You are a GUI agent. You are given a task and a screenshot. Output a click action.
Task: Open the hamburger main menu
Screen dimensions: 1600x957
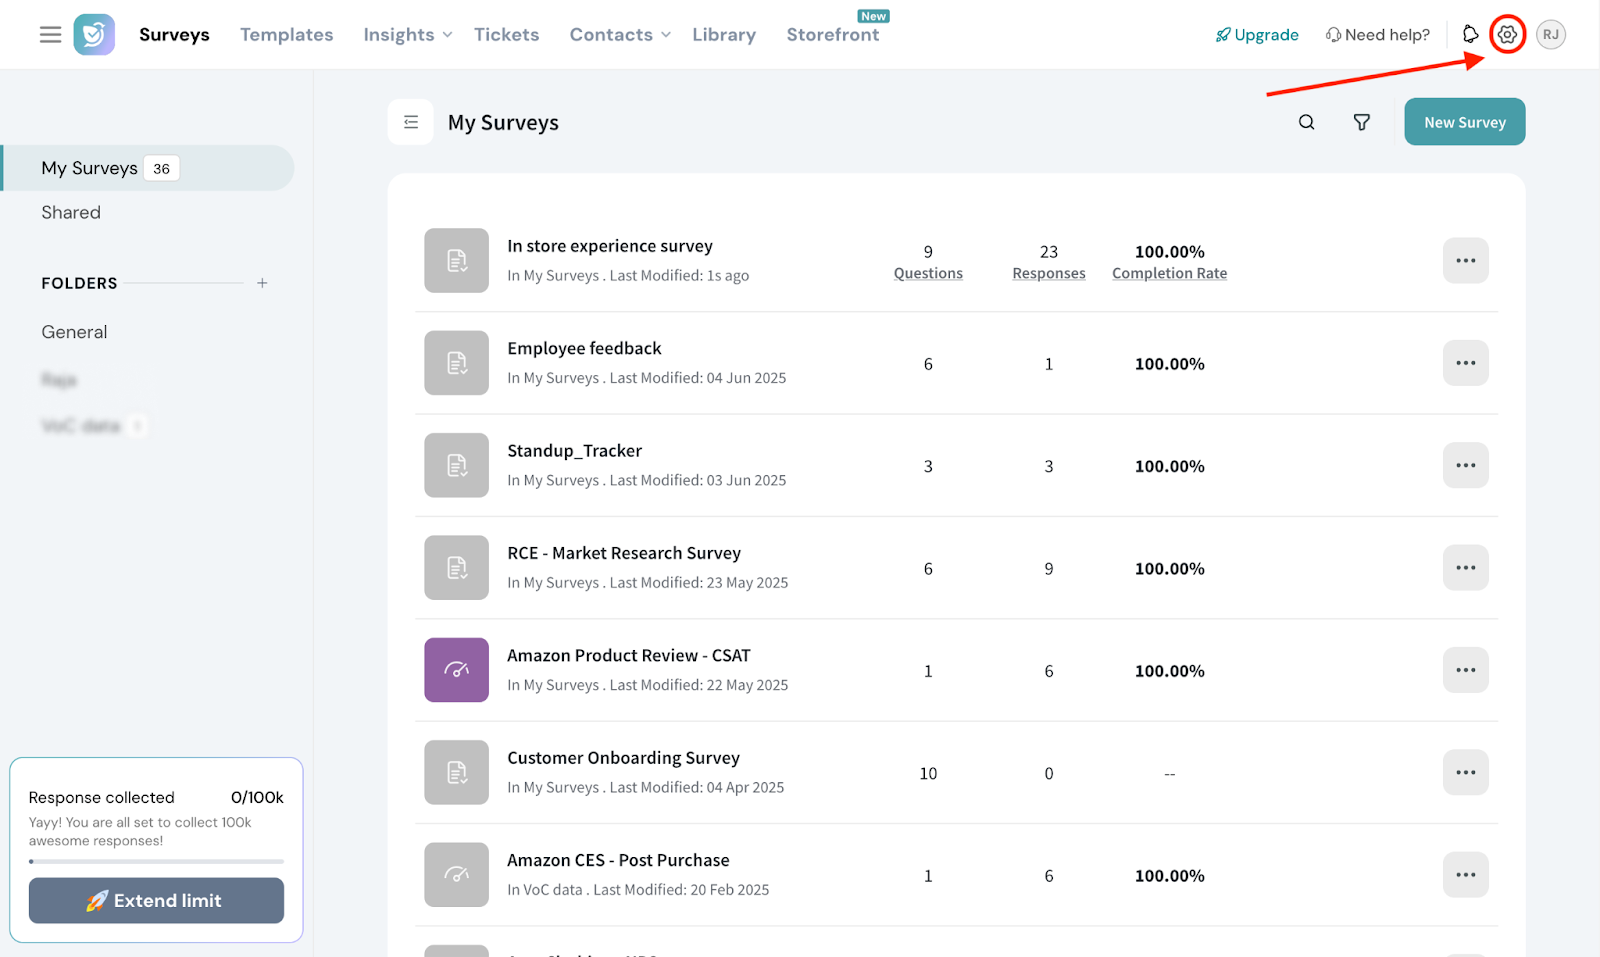[x=50, y=35]
